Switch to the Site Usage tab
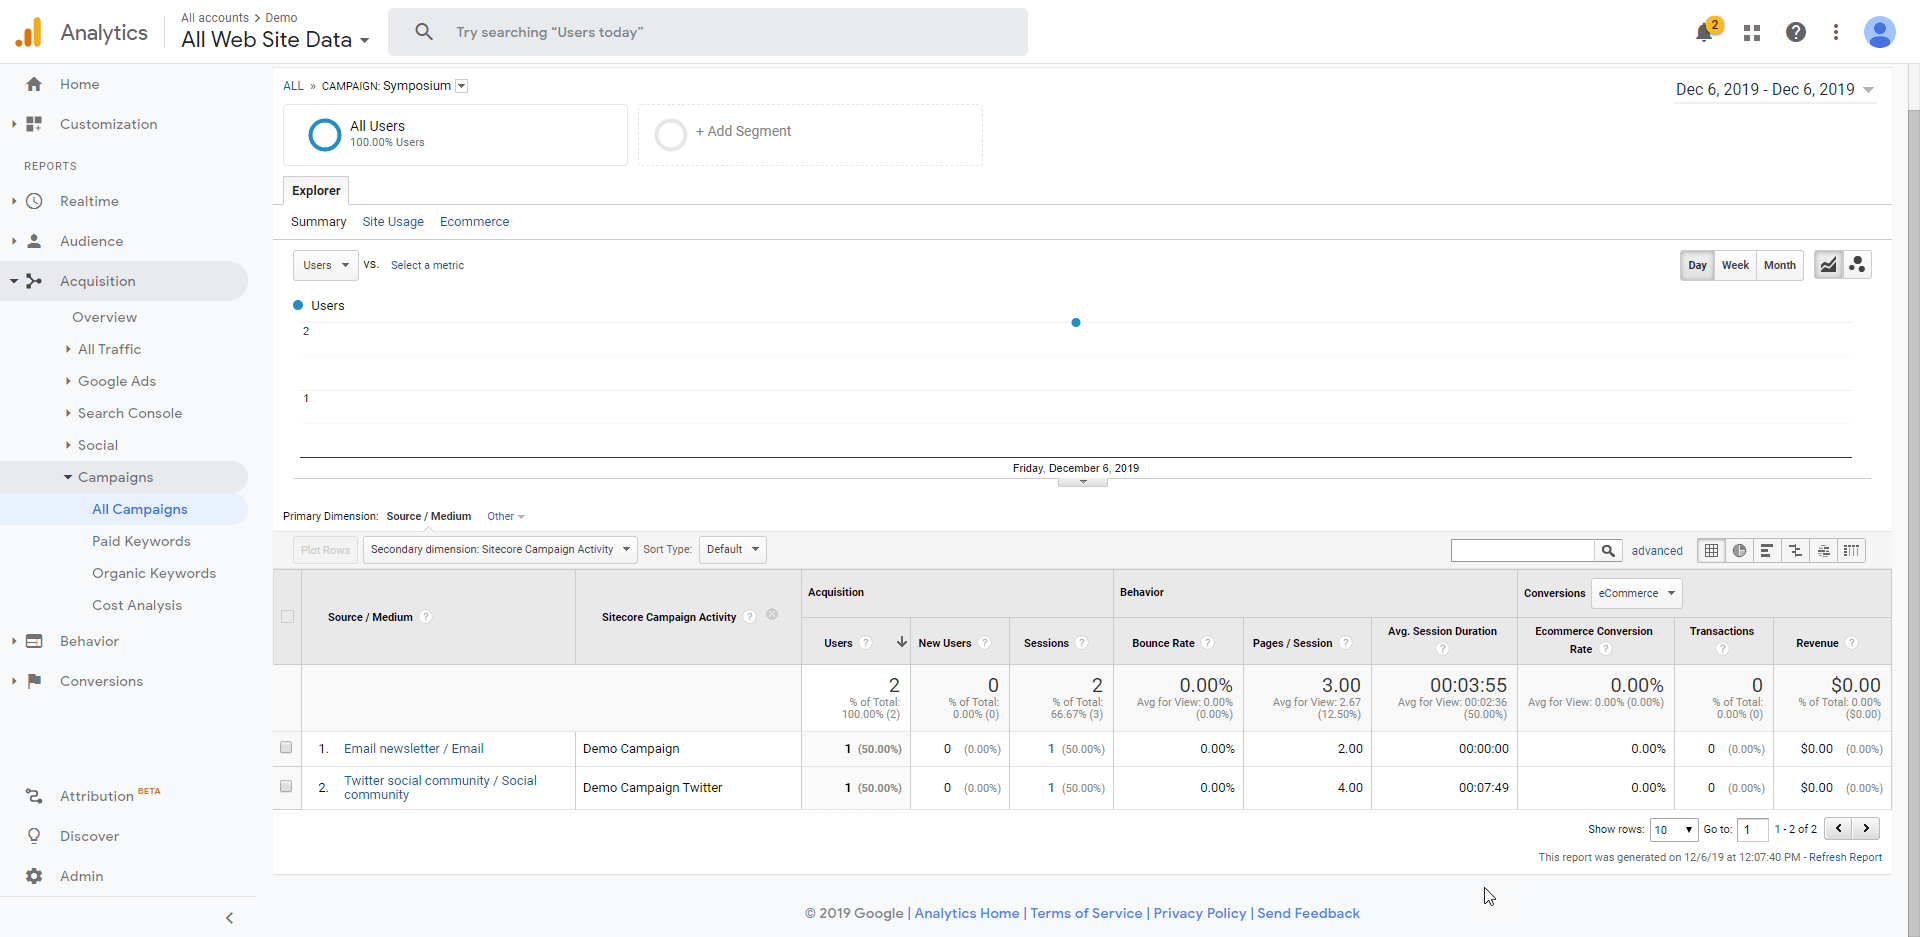Screen dimensions: 1920x937 [393, 222]
